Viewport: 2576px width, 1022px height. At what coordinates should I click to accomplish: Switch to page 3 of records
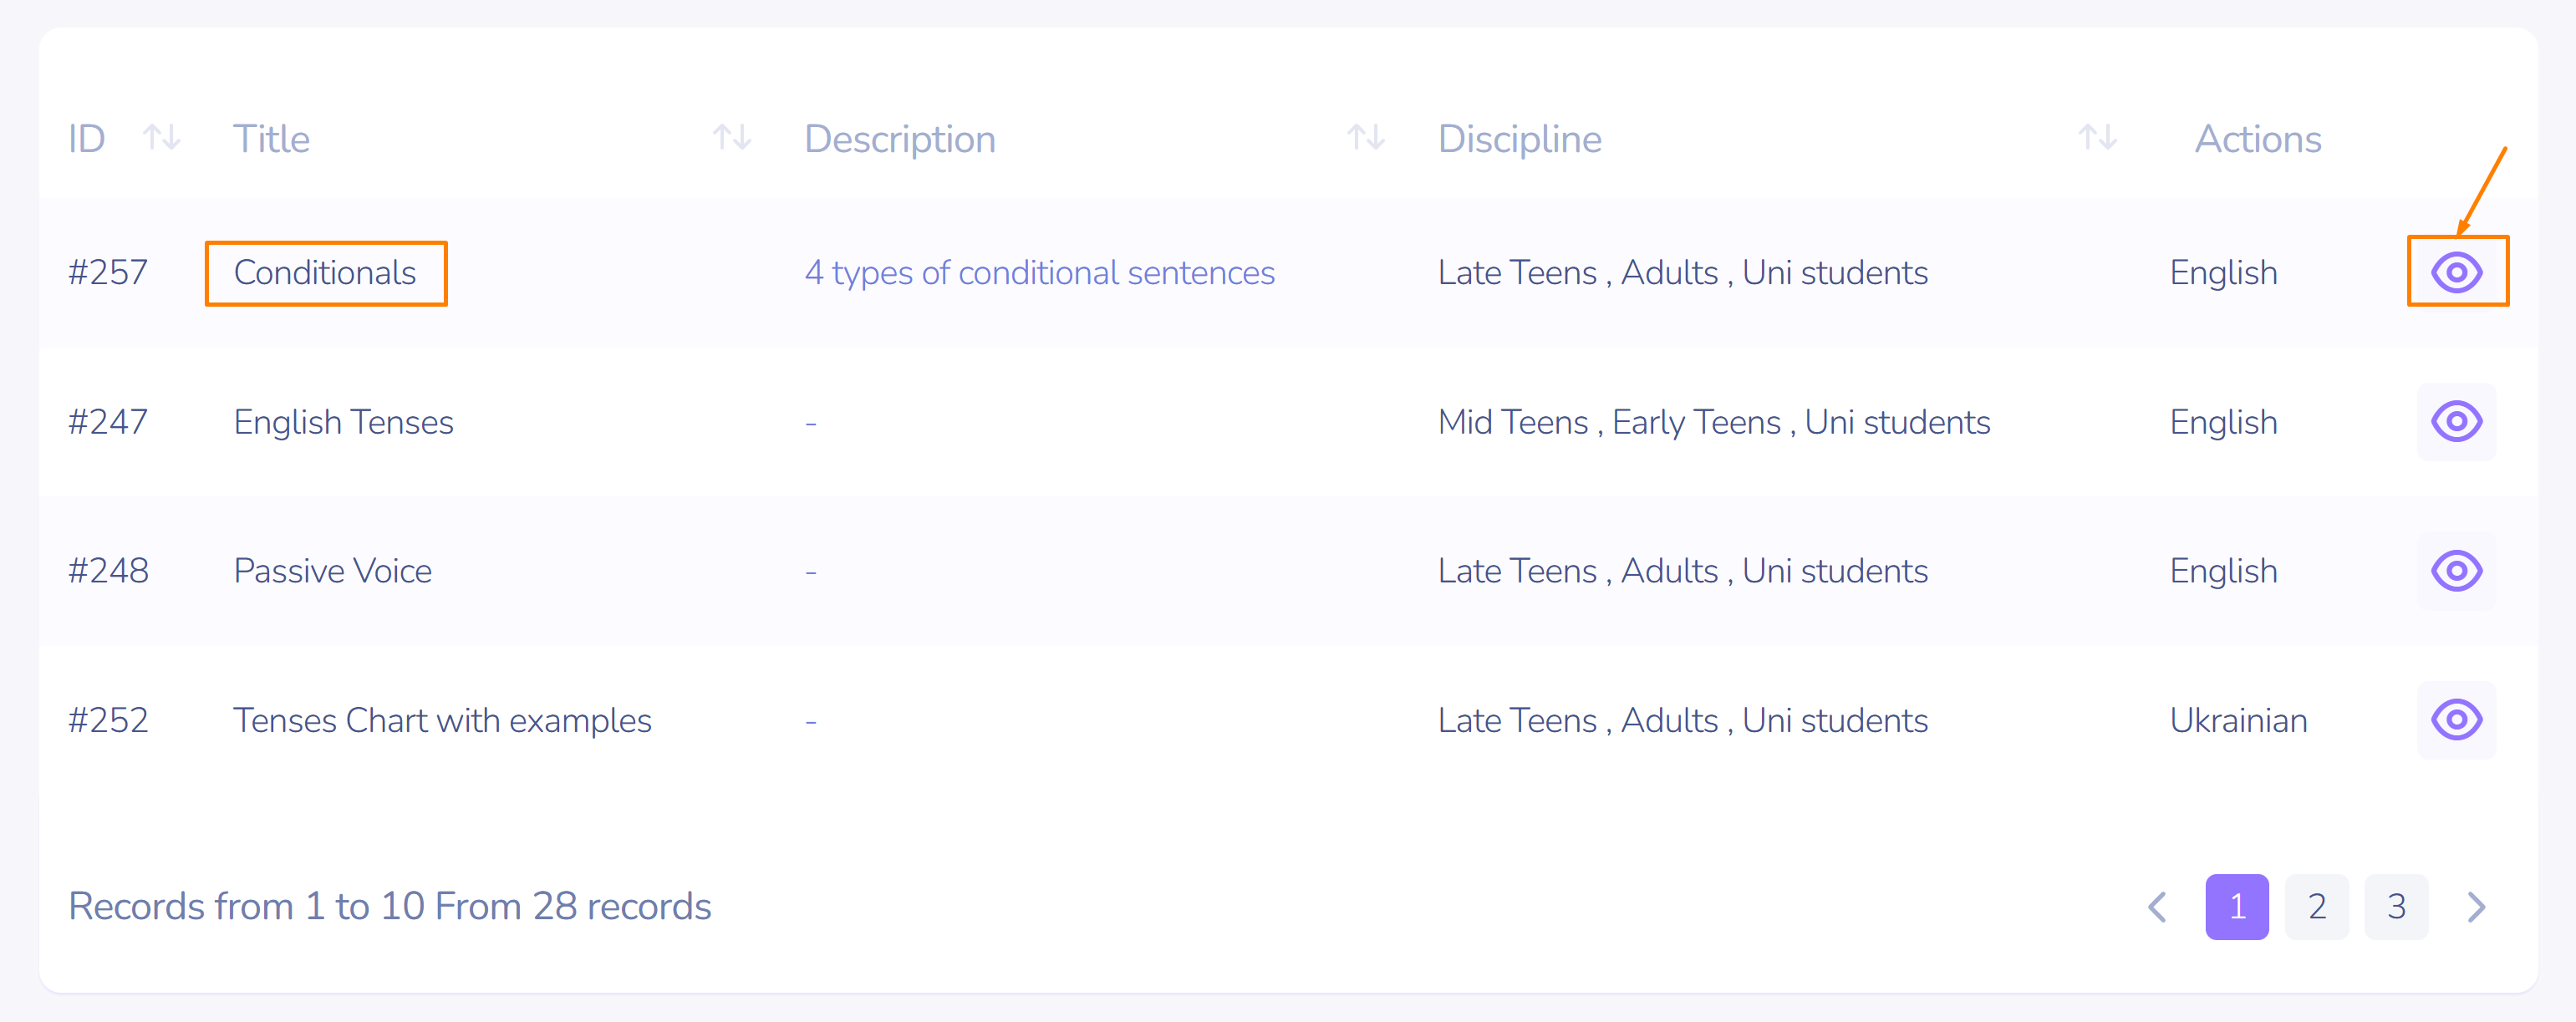[2396, 907]
